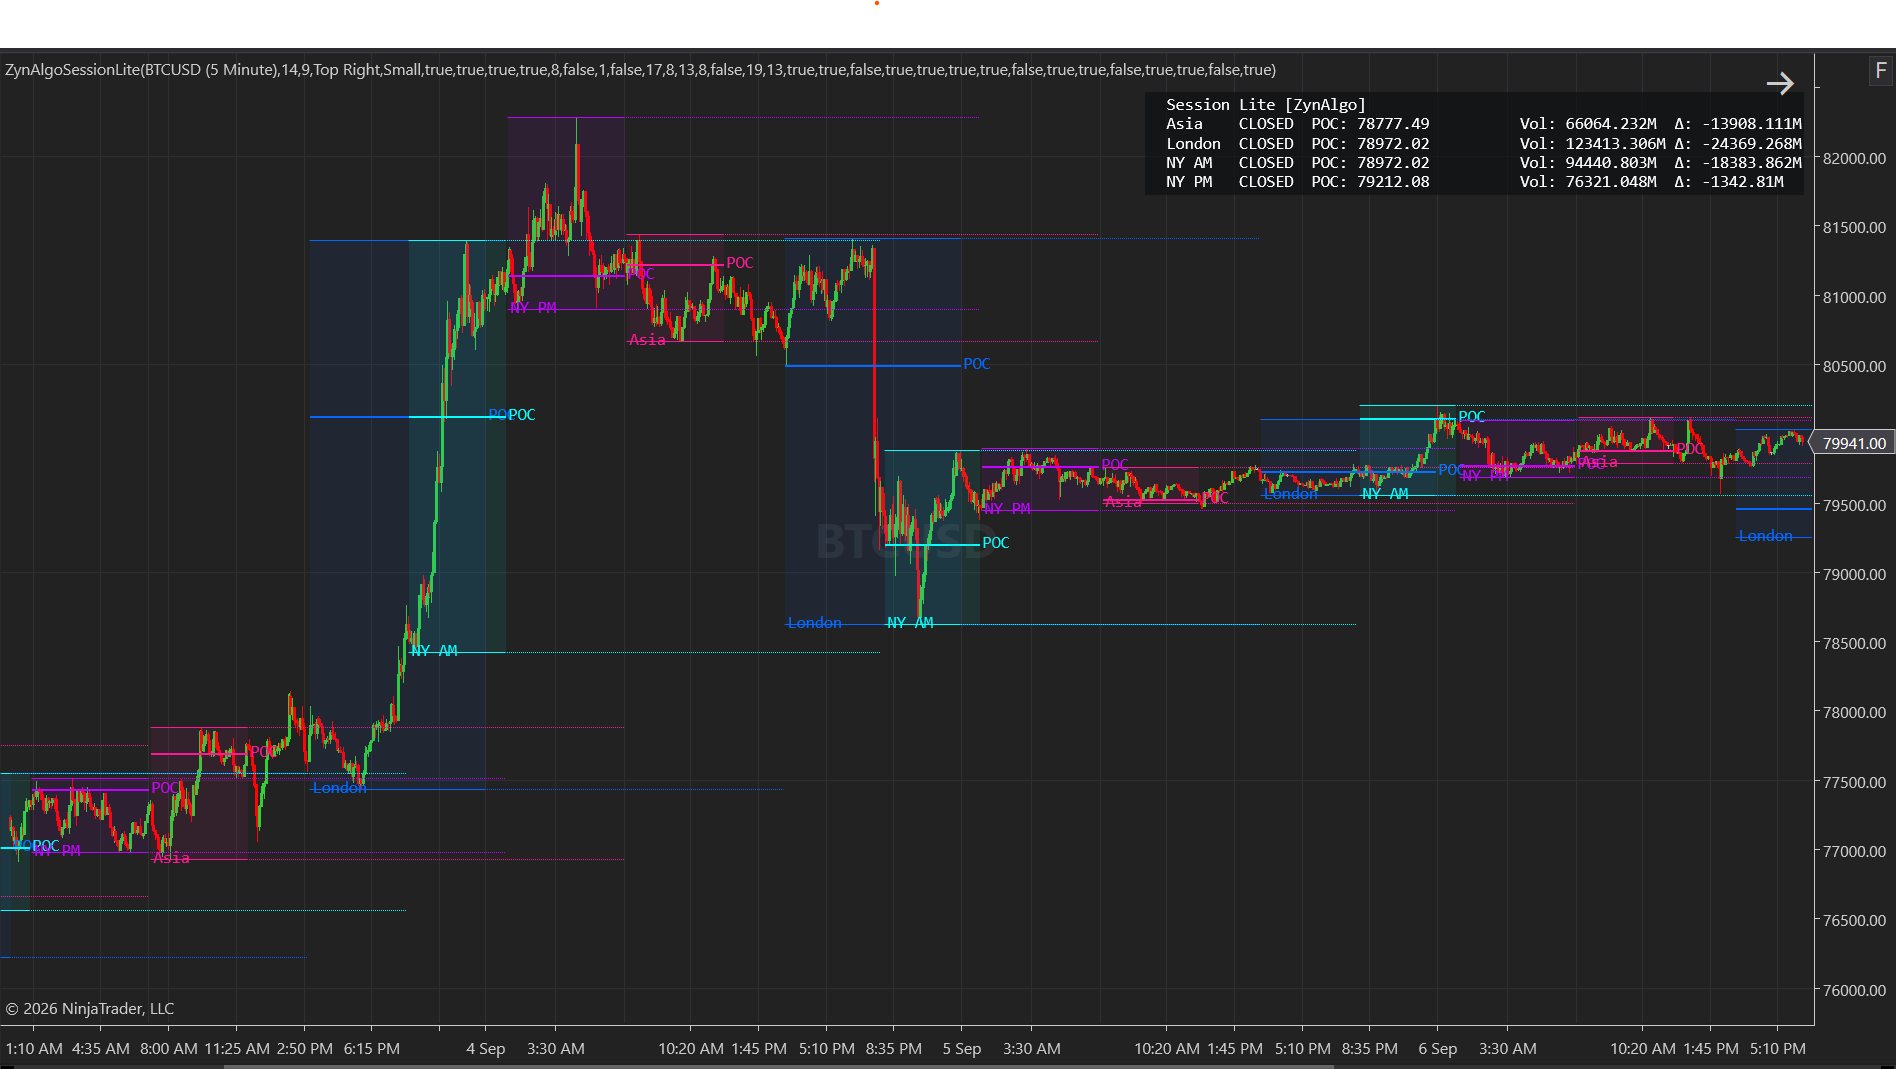Click the 6 Sep date label
Viewport: 1896px width, 1069px height.
[x=1438, y=1049]
